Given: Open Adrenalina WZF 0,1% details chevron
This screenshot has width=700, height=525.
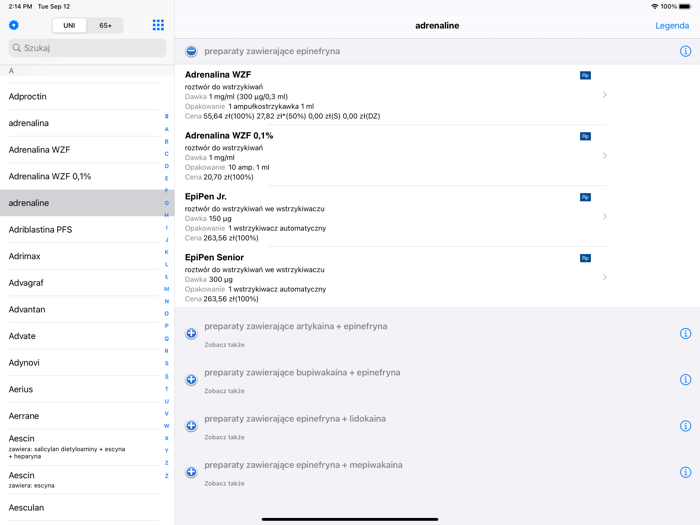Looking at the screenshot, I should [604, 155].
